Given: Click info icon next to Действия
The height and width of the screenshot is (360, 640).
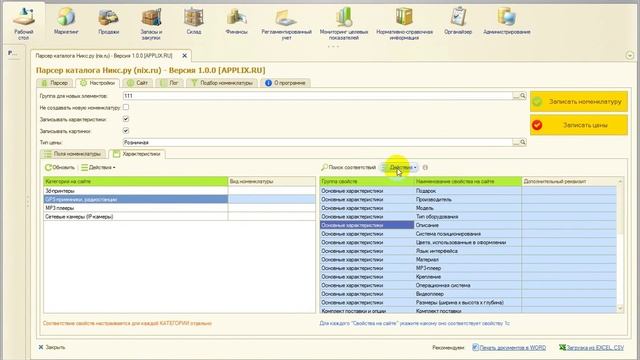Looking at the screenshot, I should [425, 167].
